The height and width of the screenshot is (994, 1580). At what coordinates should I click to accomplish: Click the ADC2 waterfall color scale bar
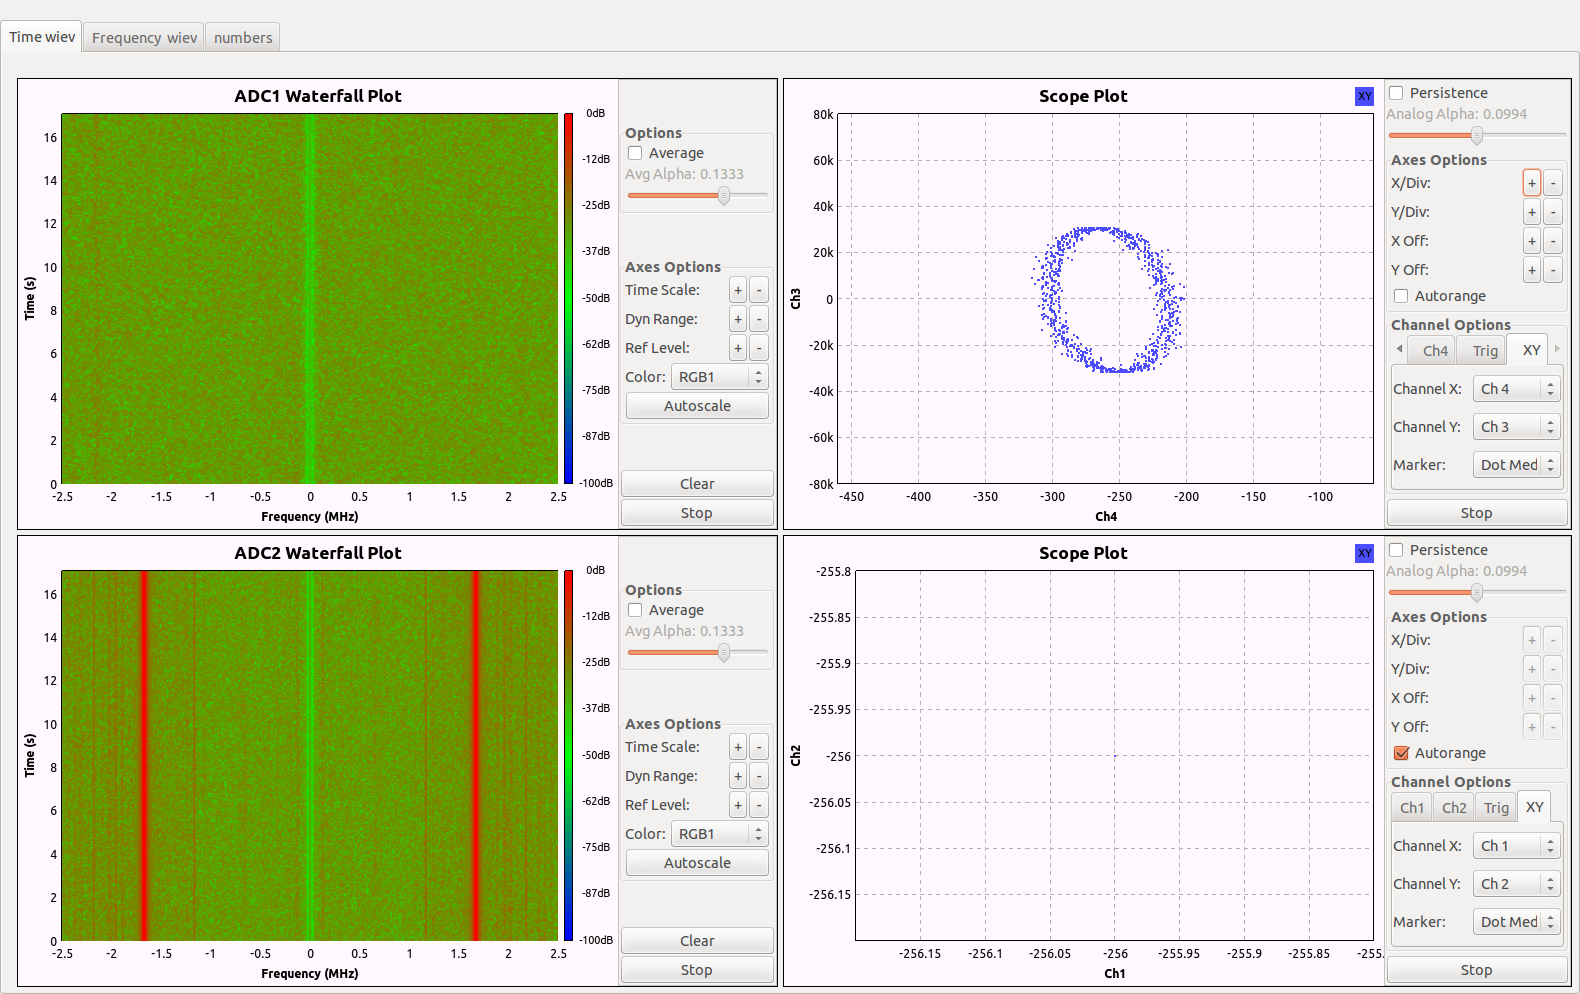[568, 756]
